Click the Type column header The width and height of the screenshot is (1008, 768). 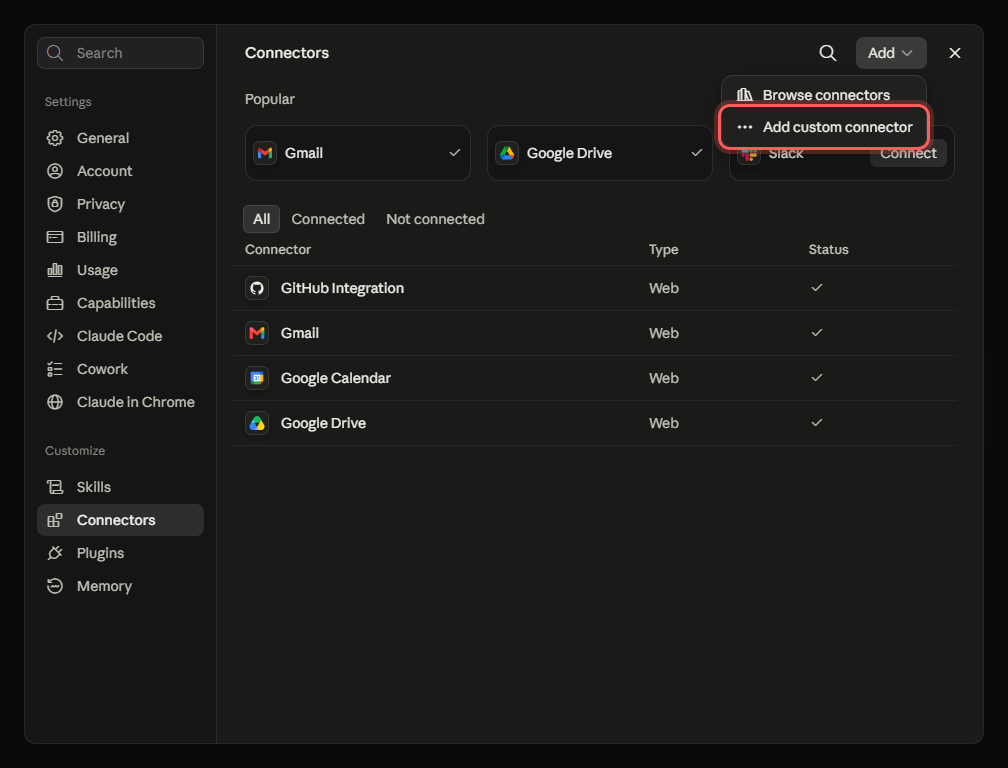663,249
